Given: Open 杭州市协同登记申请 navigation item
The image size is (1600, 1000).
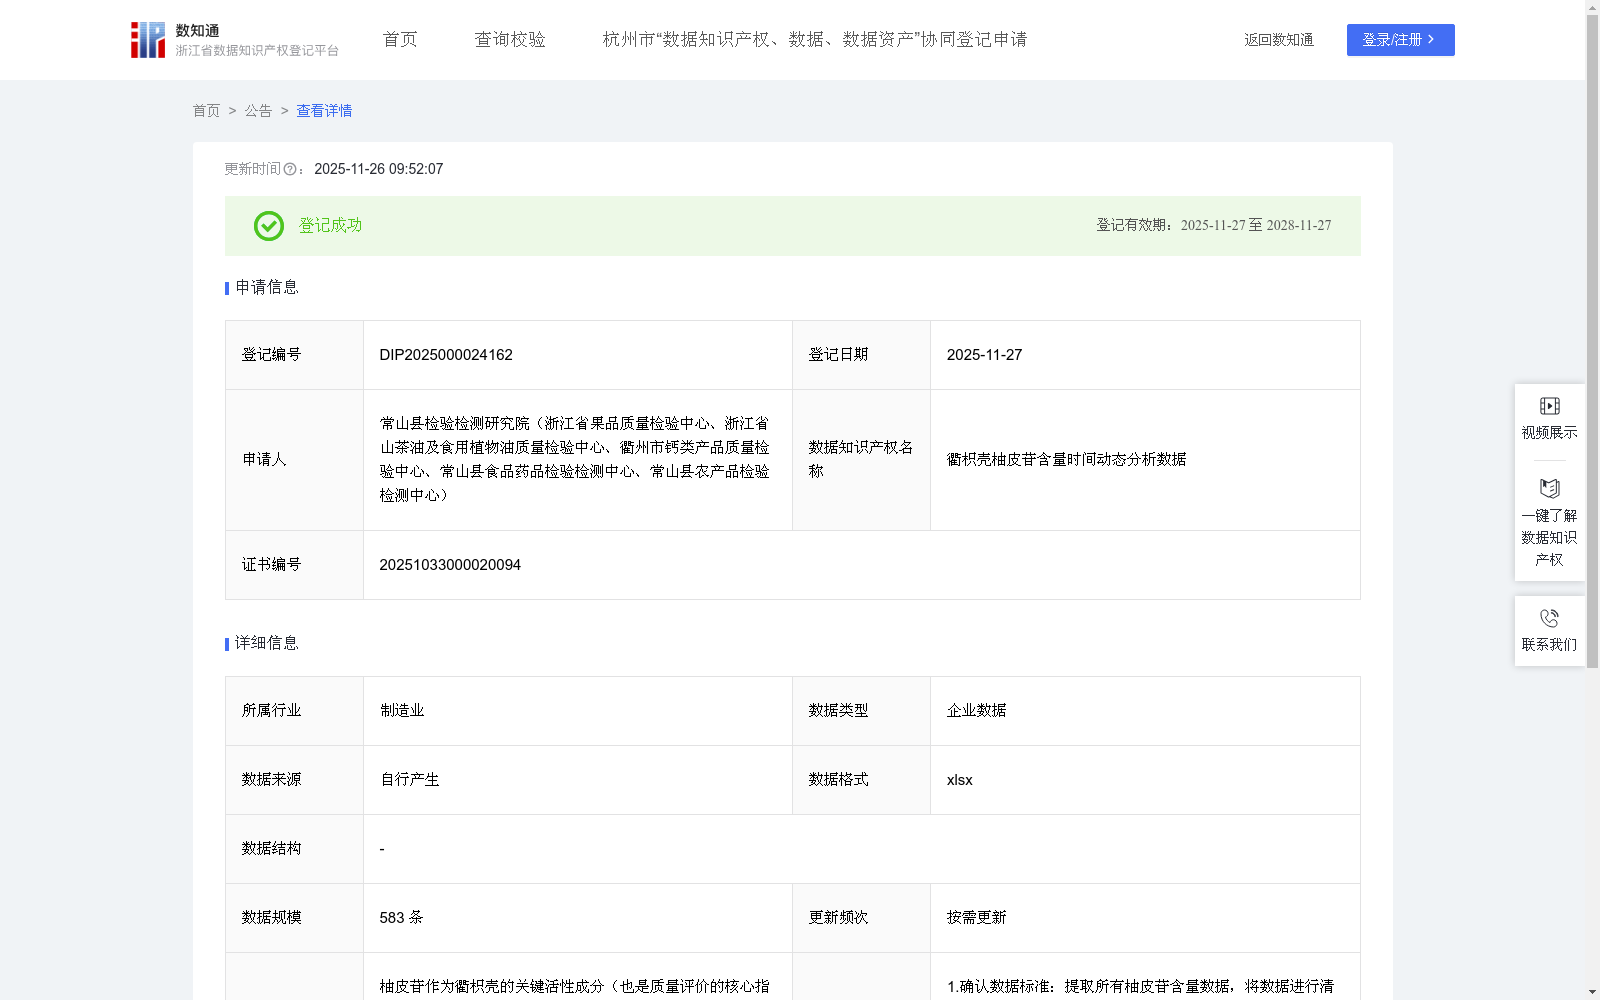Looking at the screenshot, I should click(x=815, y=40).
